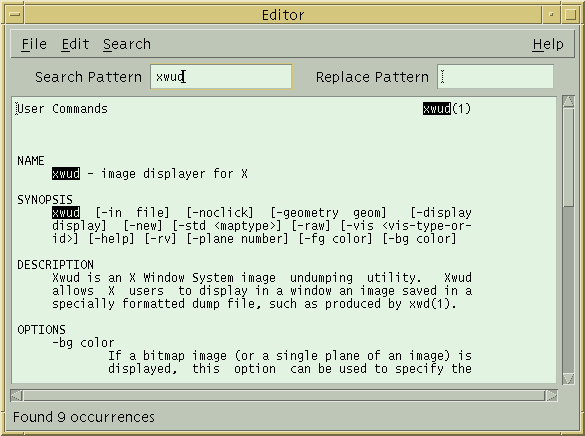Click highlighted xwud(1) in the header line
The width and height of the screenshot is (585, 436).
[447, 109]
